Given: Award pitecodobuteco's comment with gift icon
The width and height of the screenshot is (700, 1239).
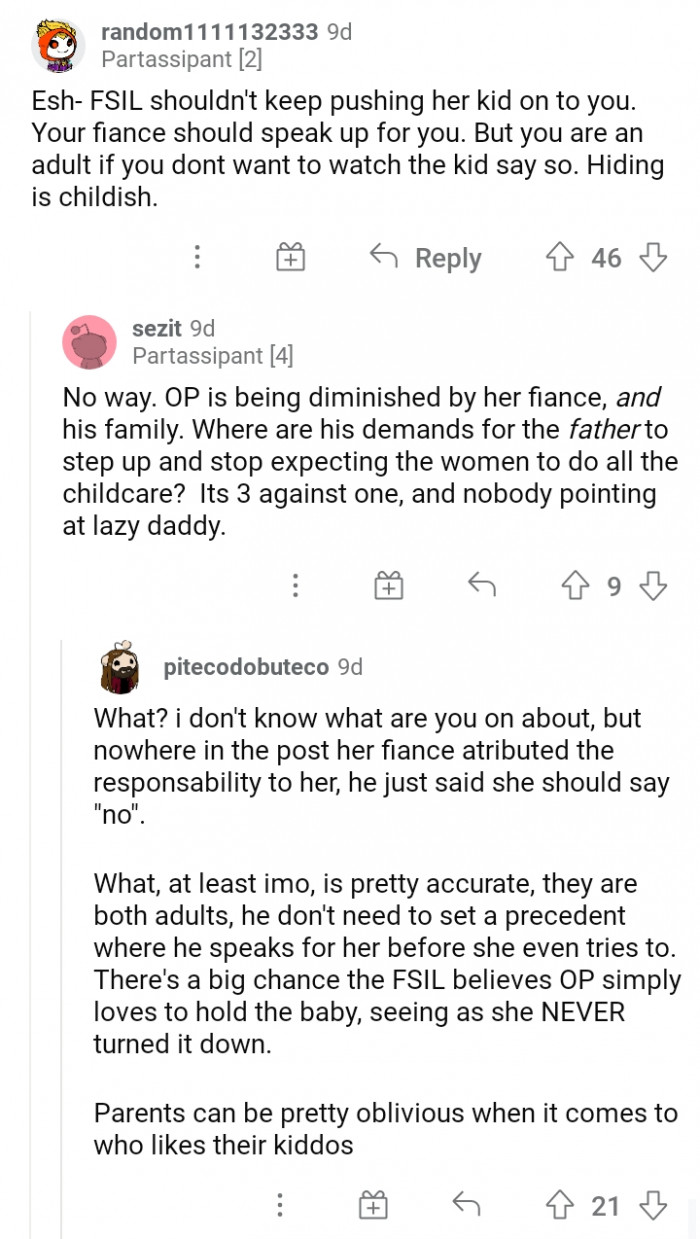Looking at the screenshot, I should pyautogui.click(x=373, y=1206).
